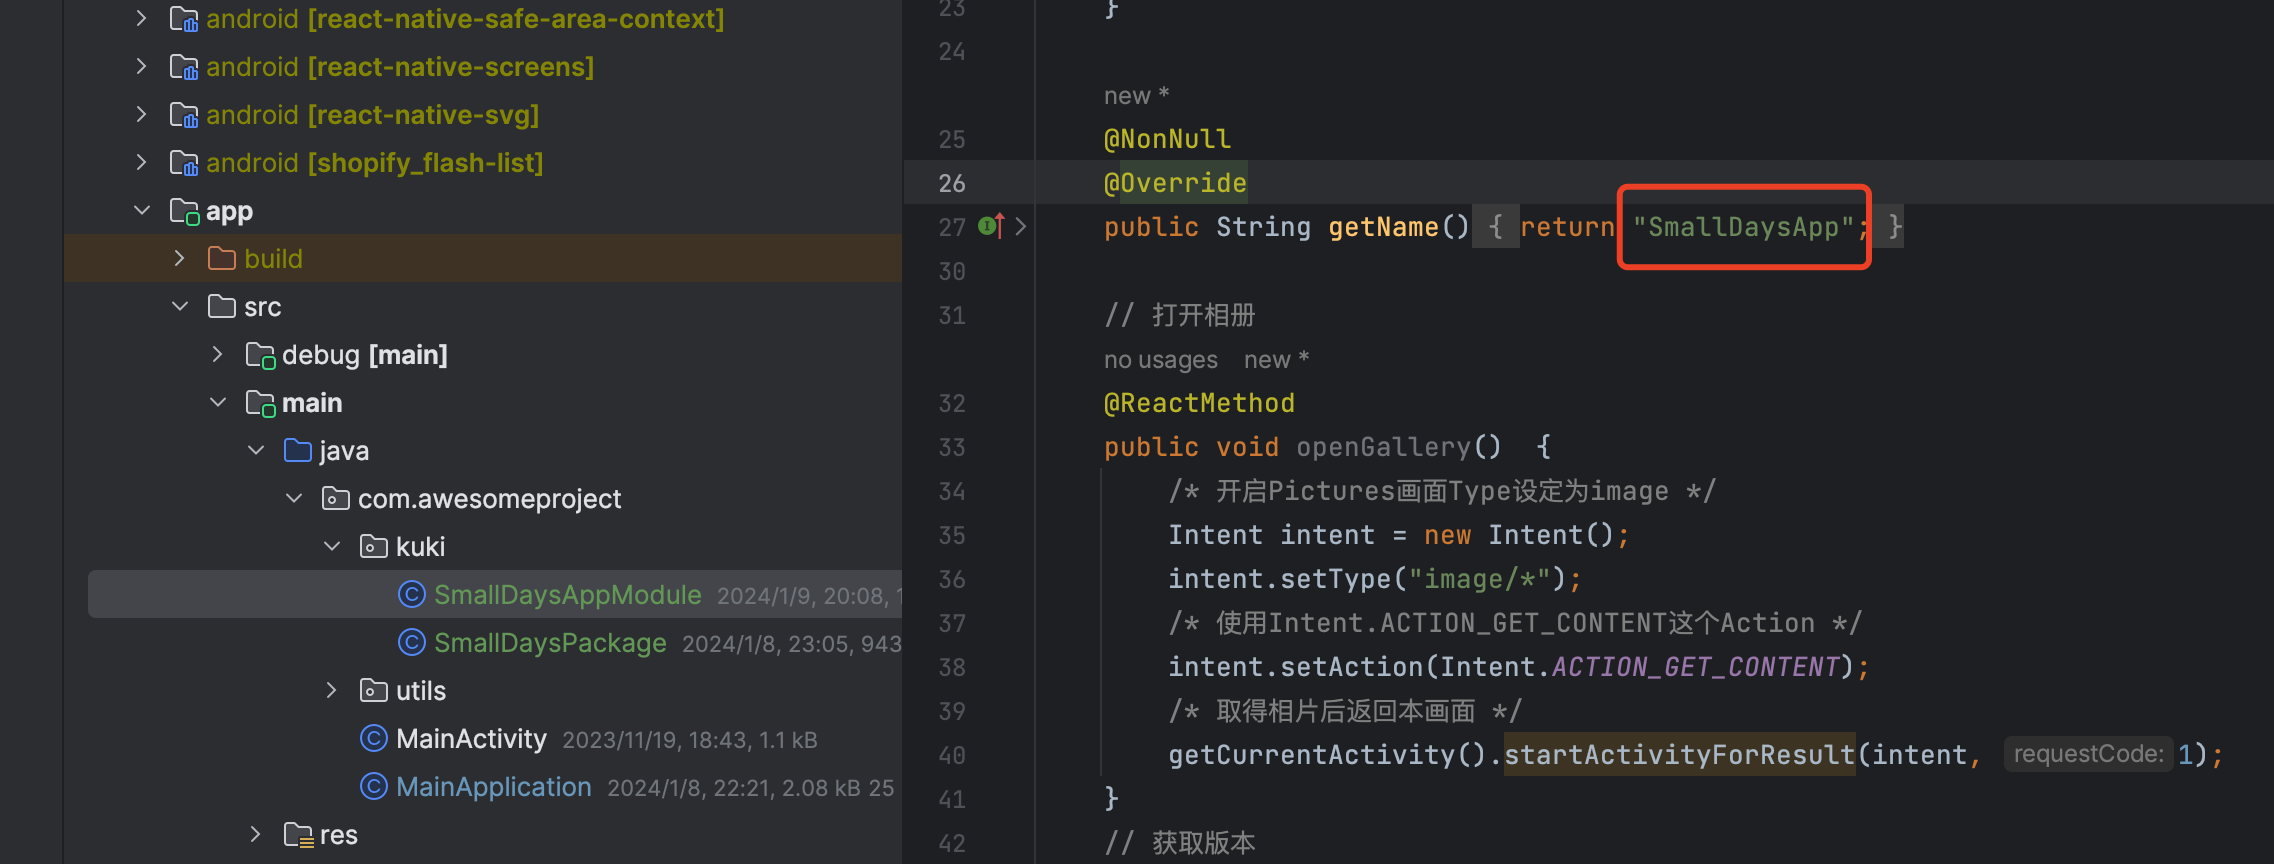Click MainActivity class icon
Screen dimensions: 2274x864
tap(374, 738)
